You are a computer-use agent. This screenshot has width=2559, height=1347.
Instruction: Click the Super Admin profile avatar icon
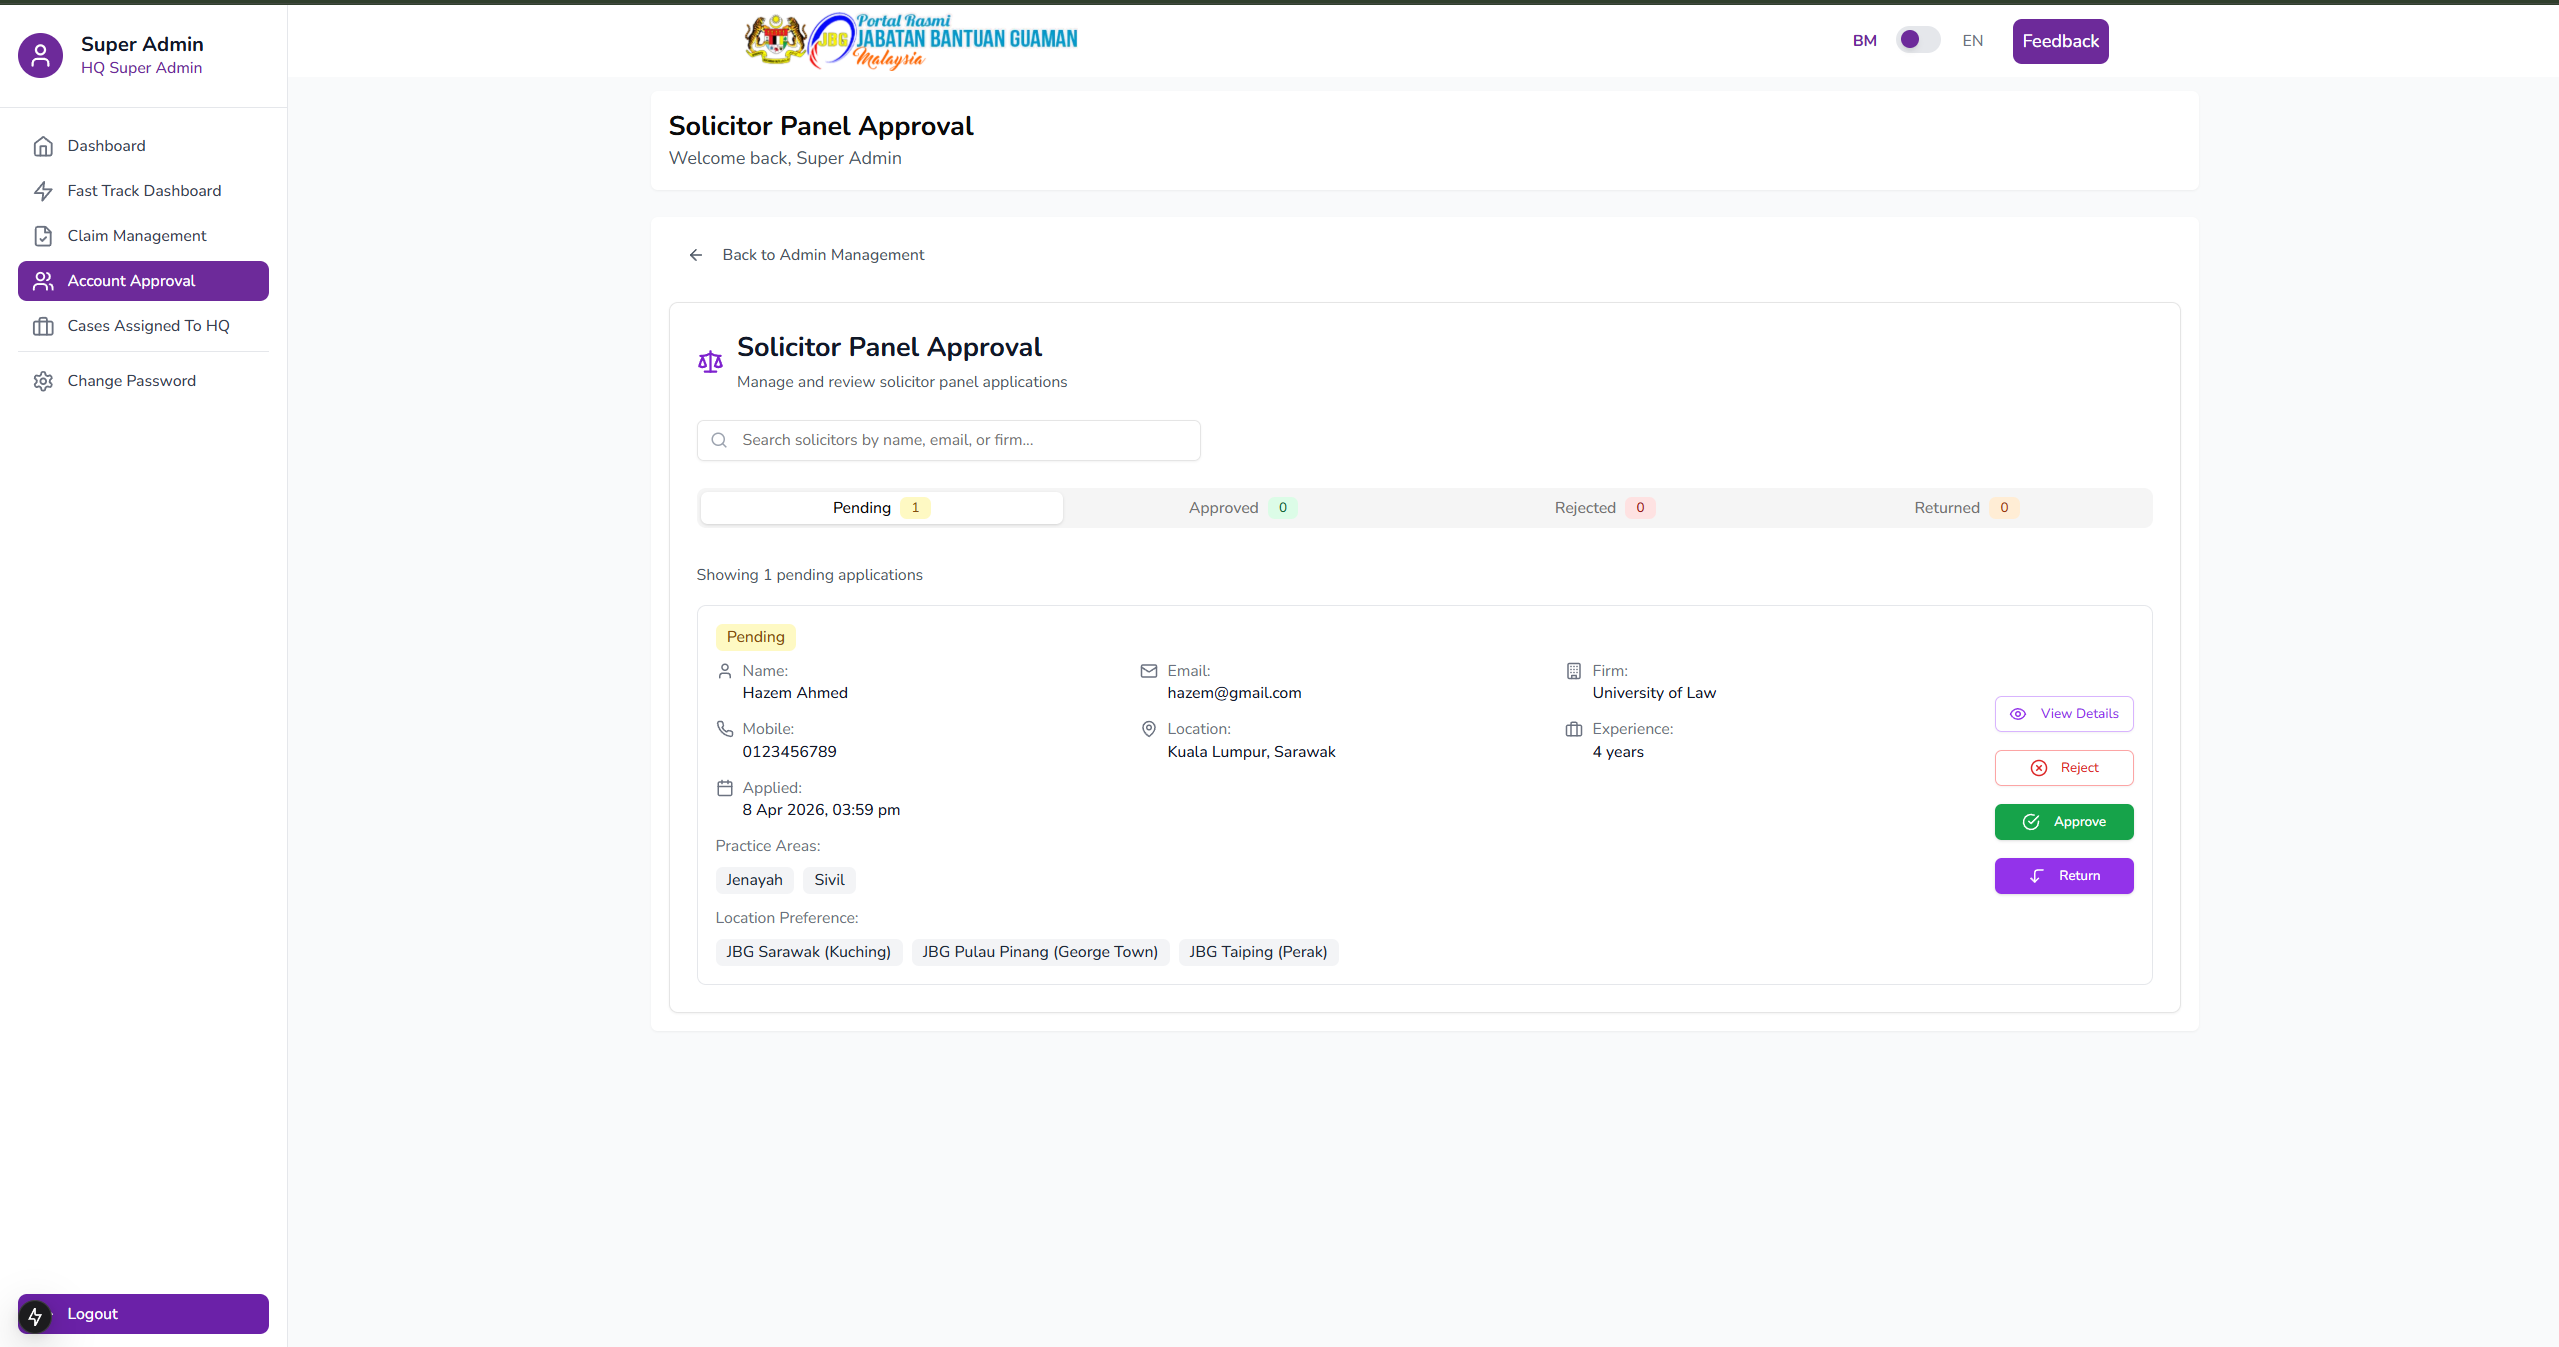[x=40, y=55]
